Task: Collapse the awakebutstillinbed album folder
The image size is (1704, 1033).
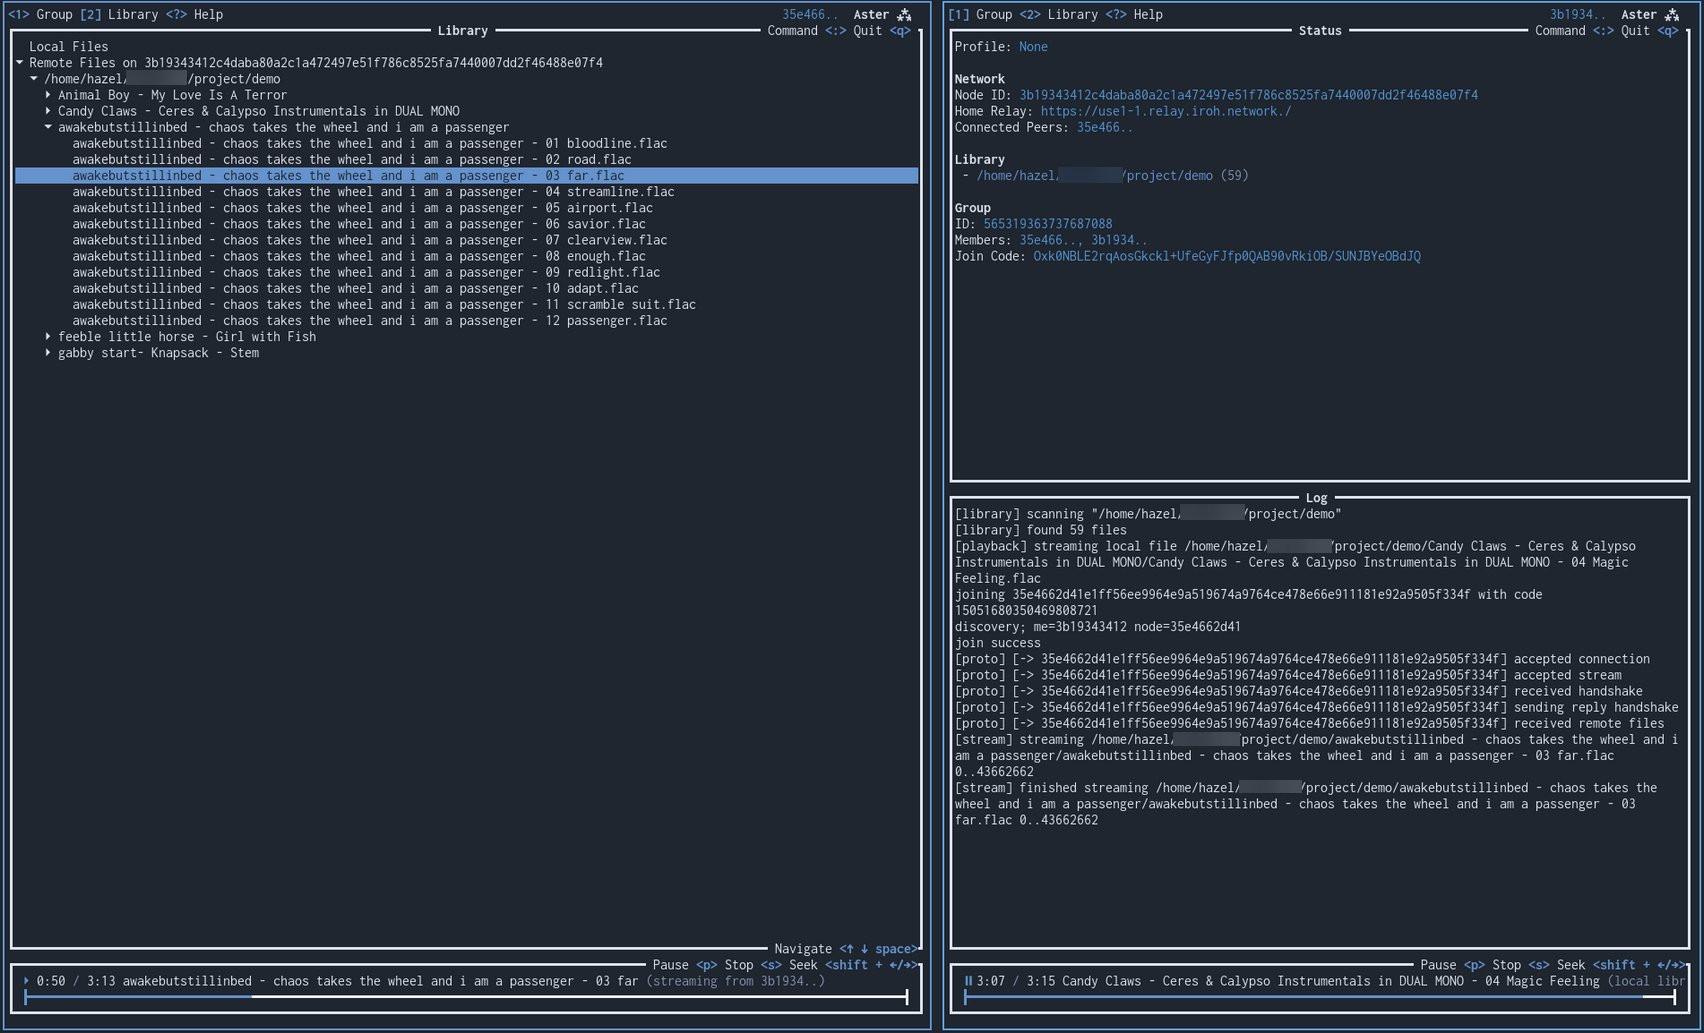Action: click(48, 127)
